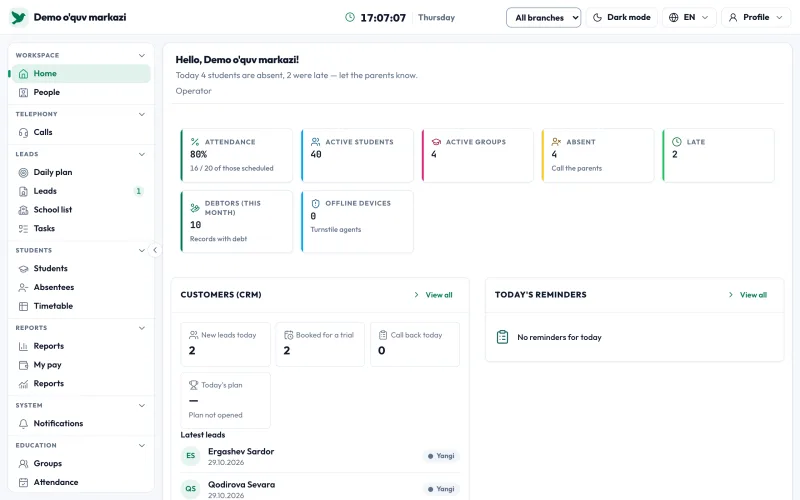800x500 pixels.
Task: Toggle Dark mode
Action: [621, 17]
